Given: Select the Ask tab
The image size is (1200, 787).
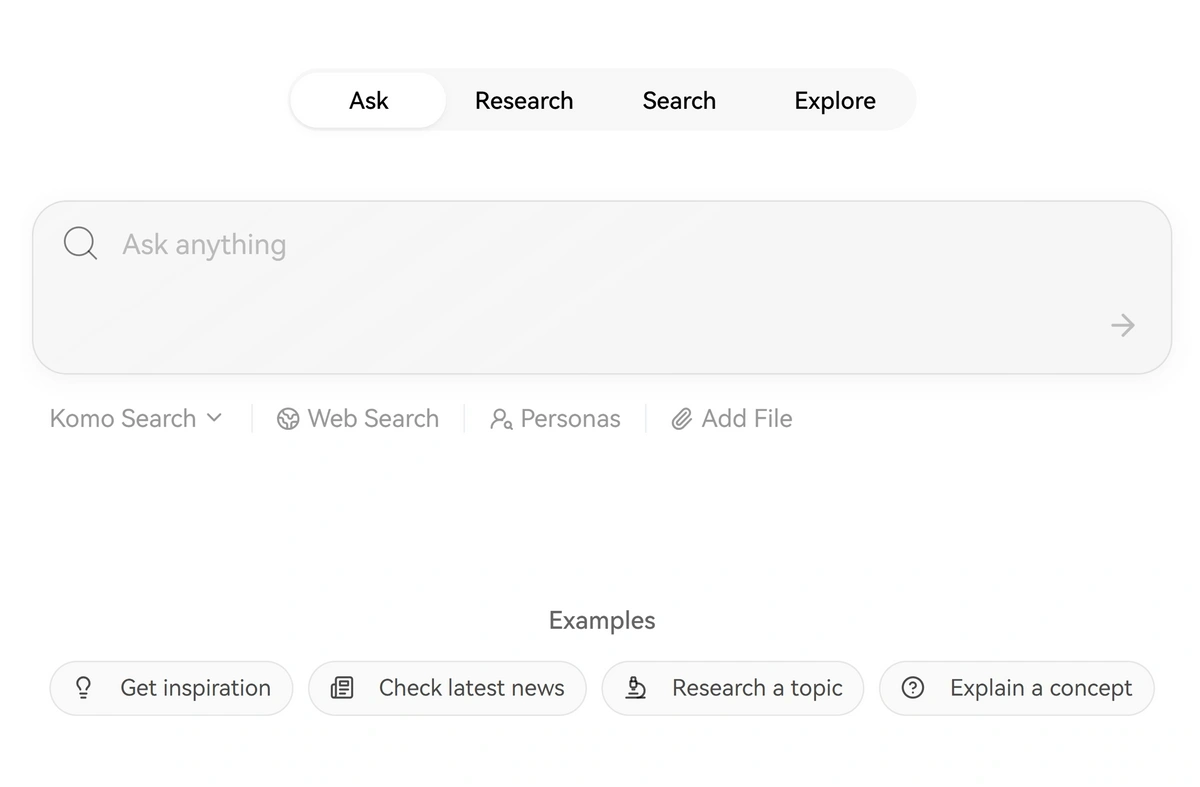Looking at the screenshot, I should pos(369,100).
